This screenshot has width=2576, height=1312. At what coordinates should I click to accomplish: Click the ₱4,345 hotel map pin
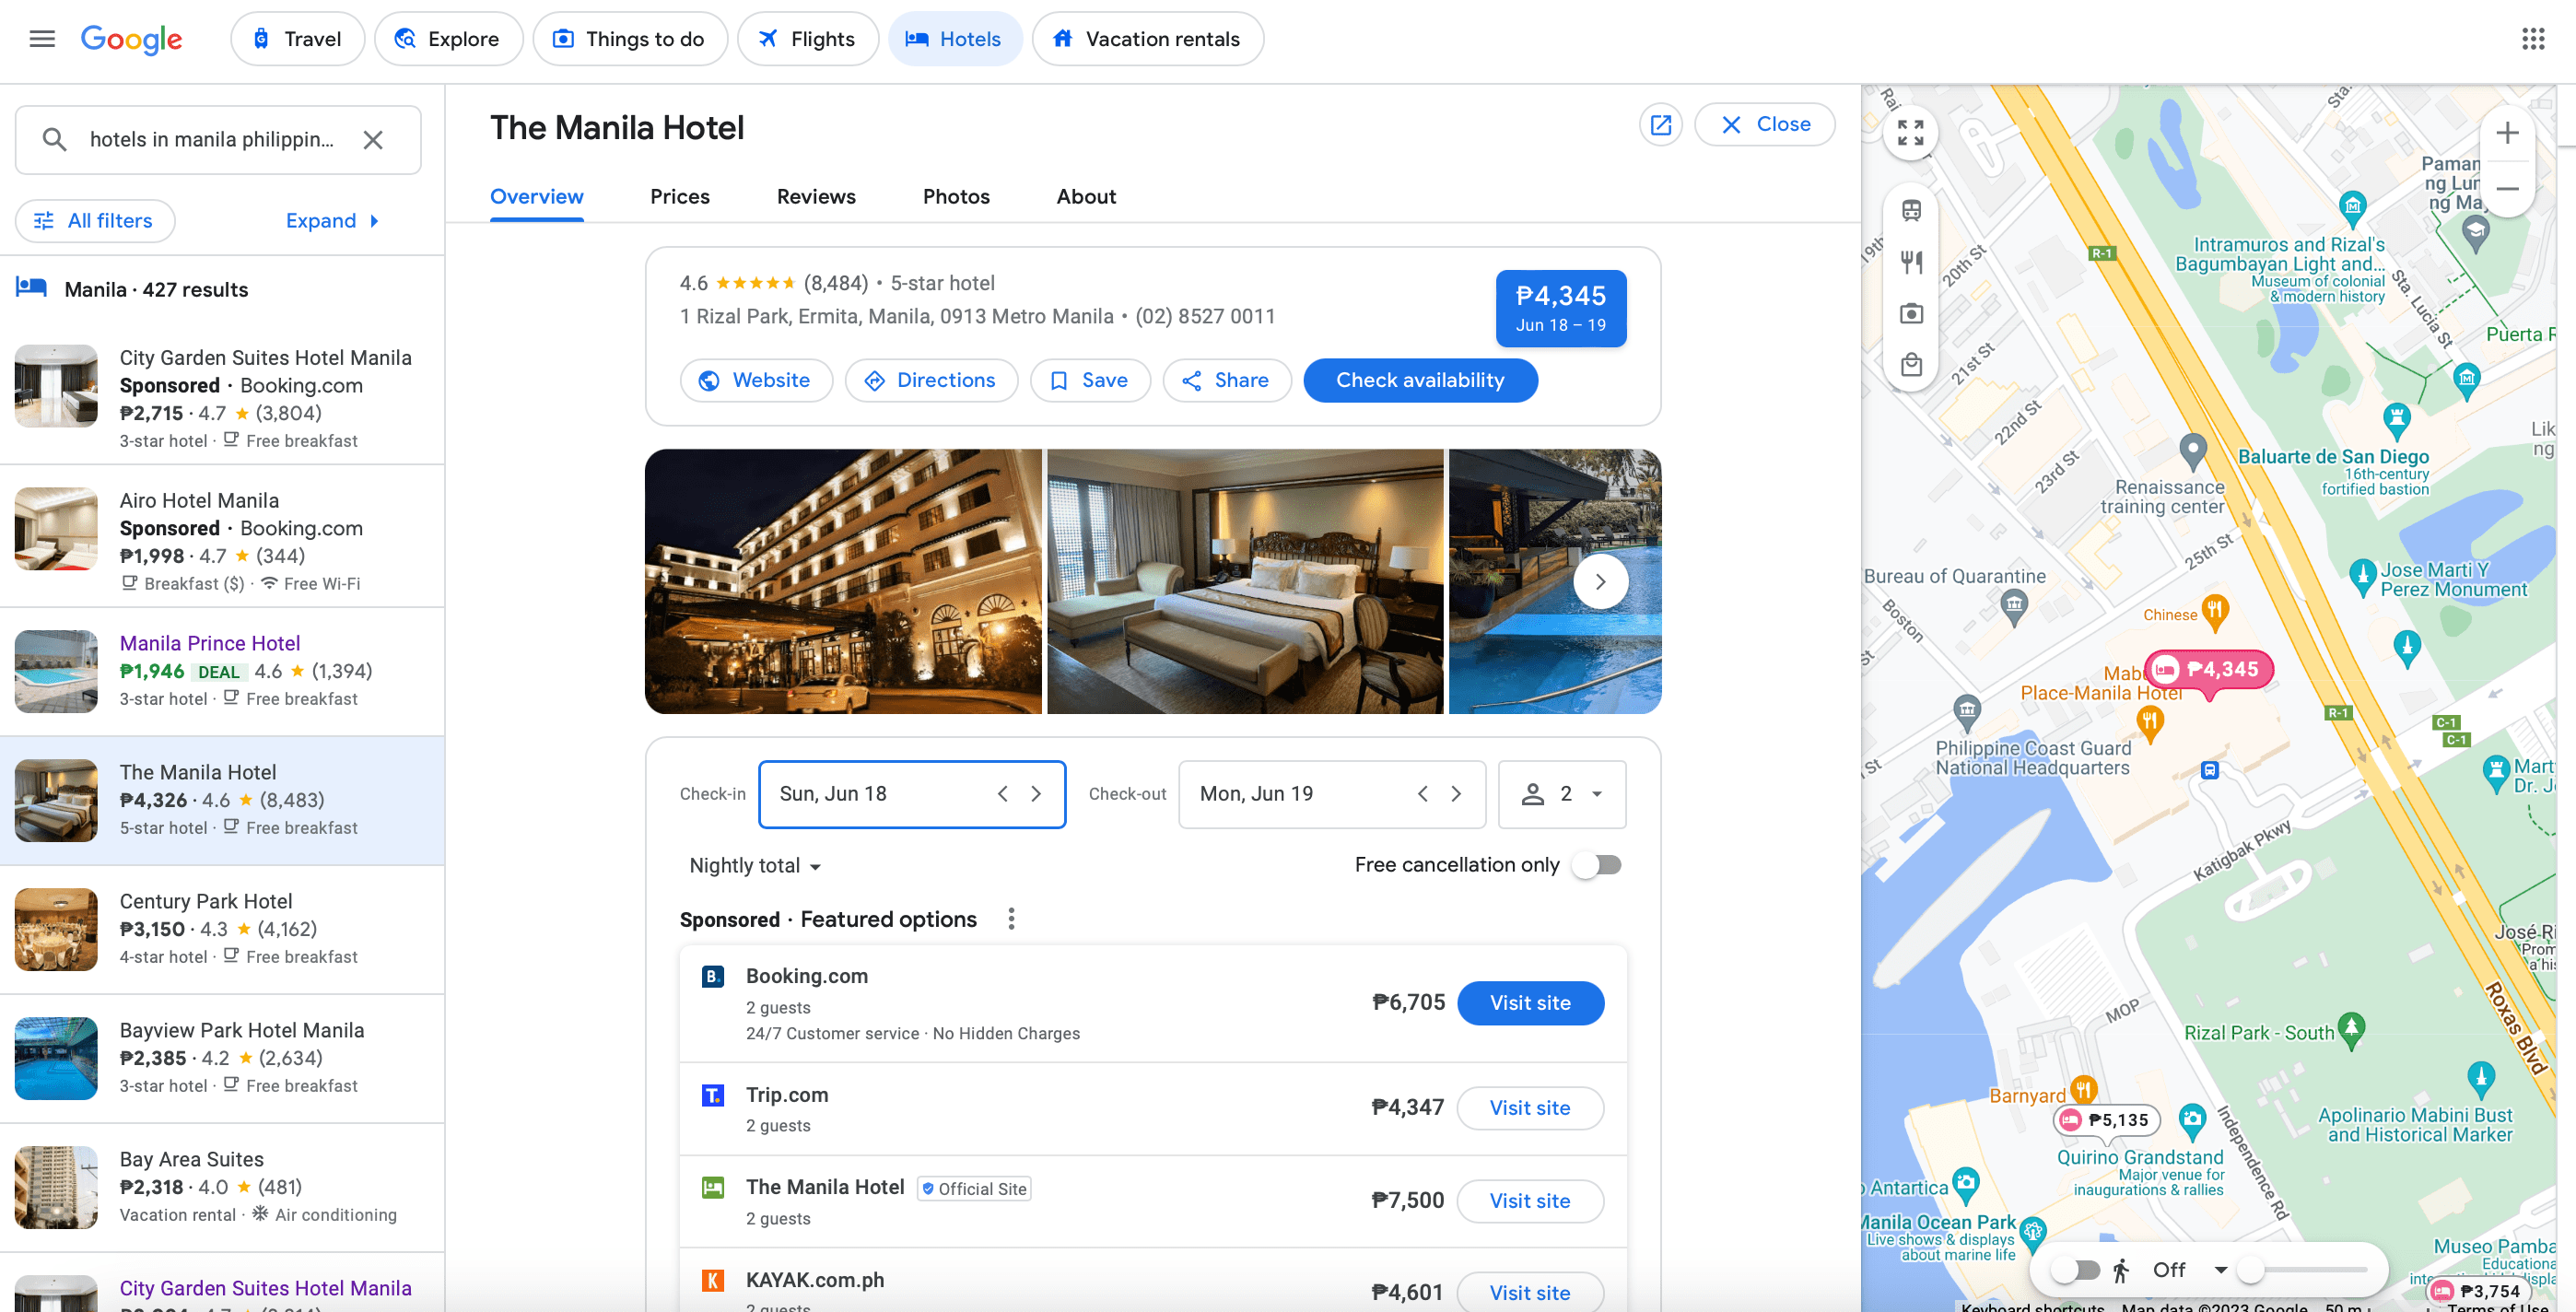click(2210, 669)
